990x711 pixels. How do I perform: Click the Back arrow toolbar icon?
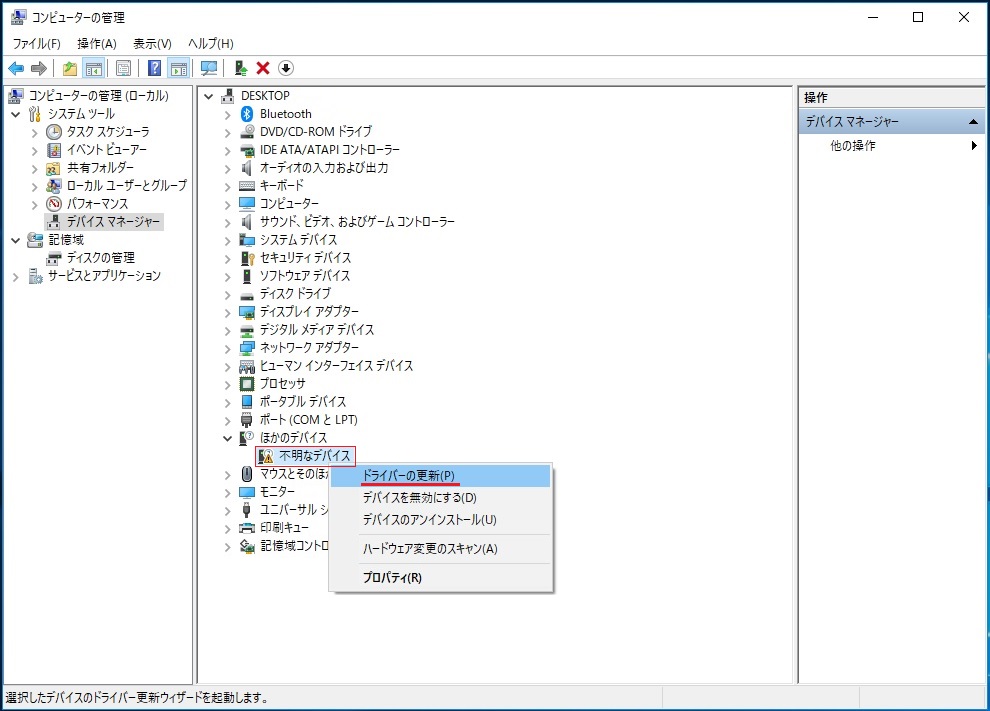pyautogui.click(x=16, y=68)
